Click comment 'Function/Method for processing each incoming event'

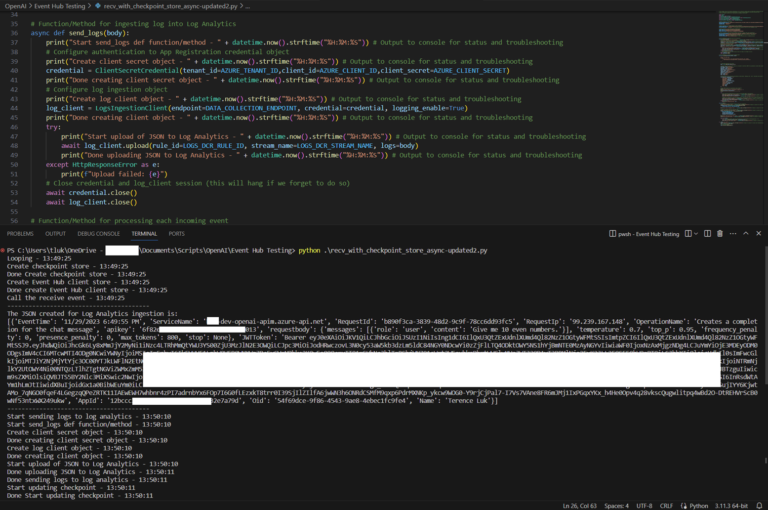129,220
